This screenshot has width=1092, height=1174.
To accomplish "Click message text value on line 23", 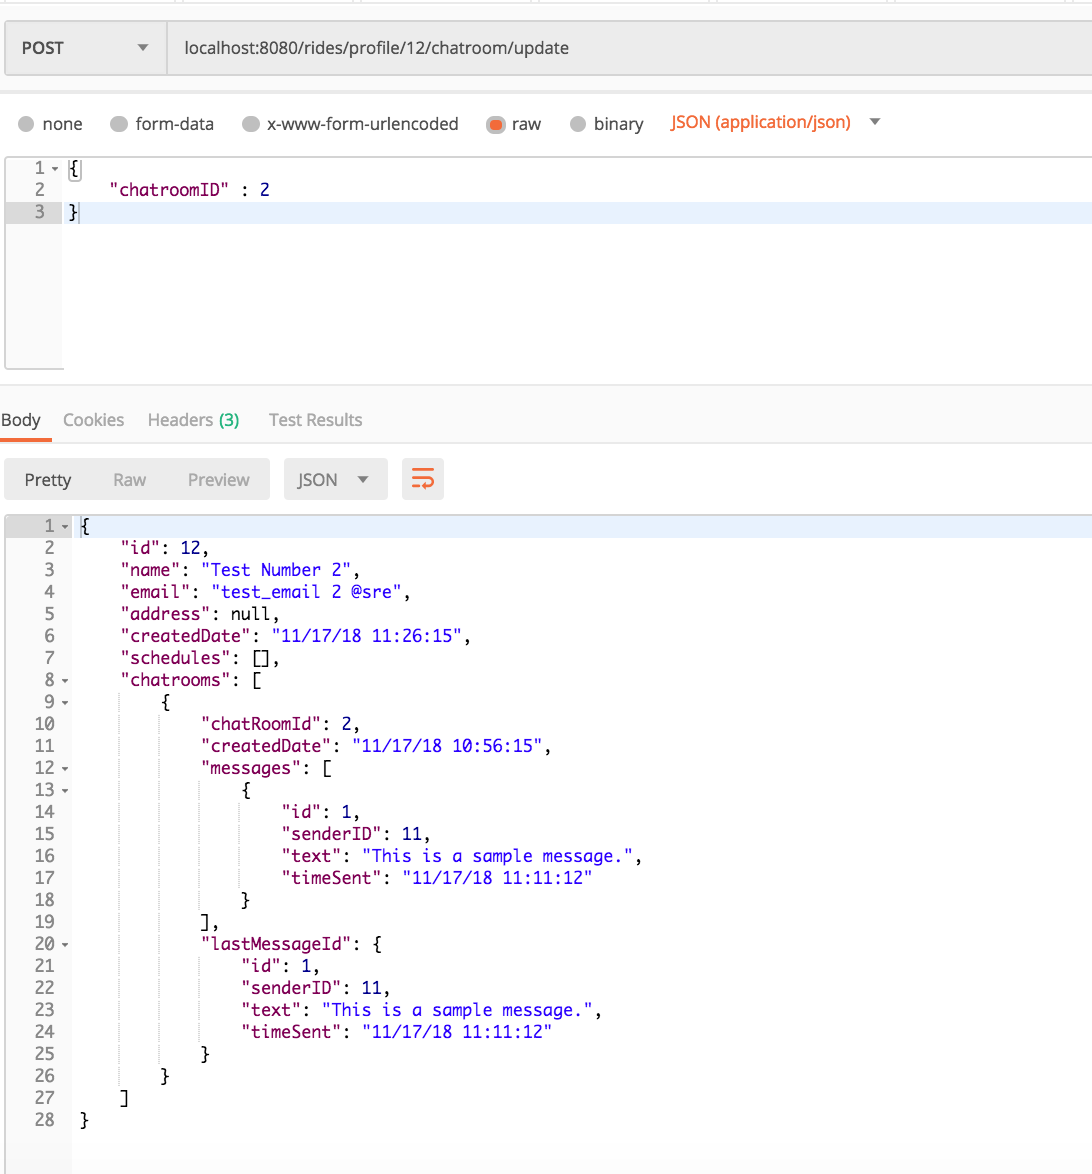I will click(457, 1011).
